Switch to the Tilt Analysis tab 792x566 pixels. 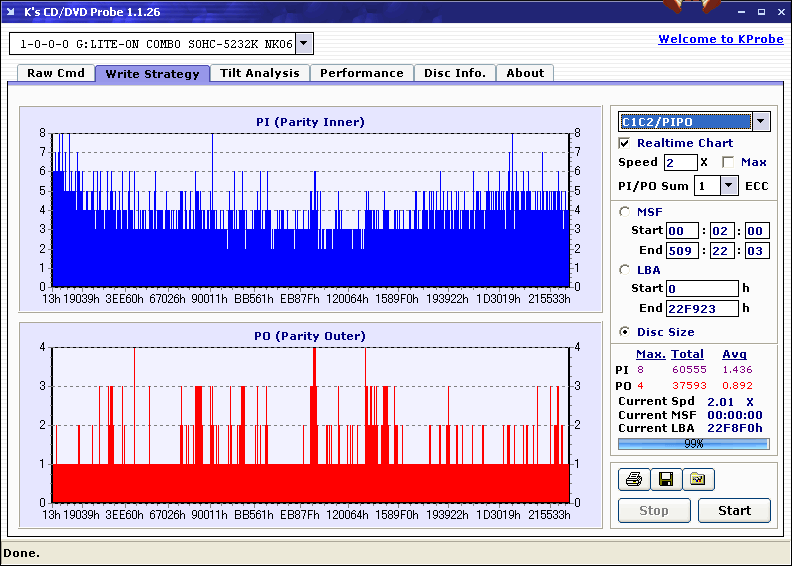260,73
